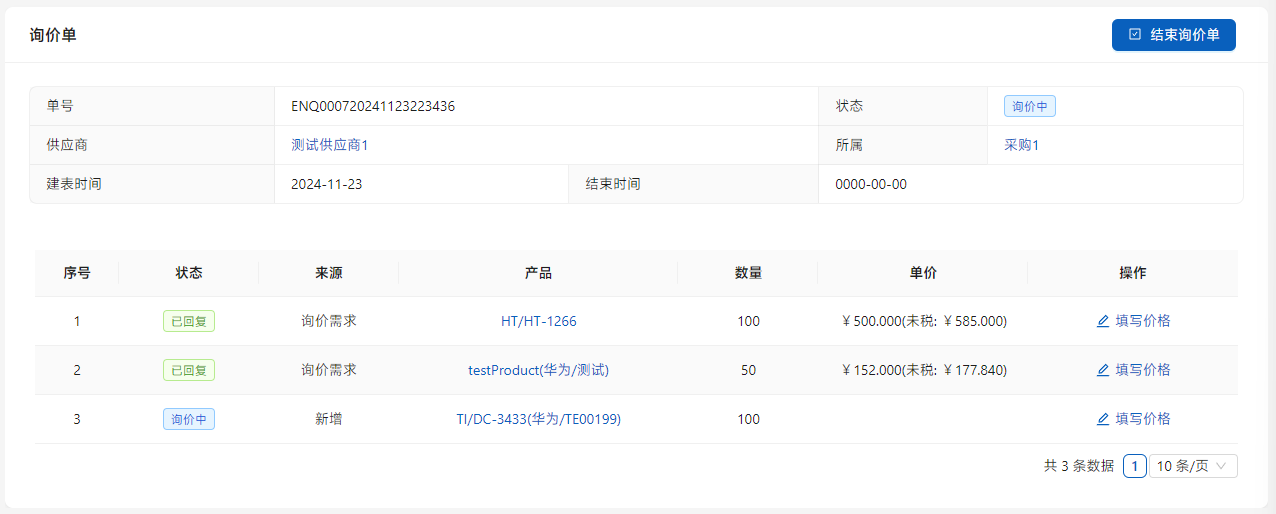Click pencil icon for row 2 填写价格
Viewport: 1276px width, 514px height.
pyautogui.click(x=1103, y=370)
